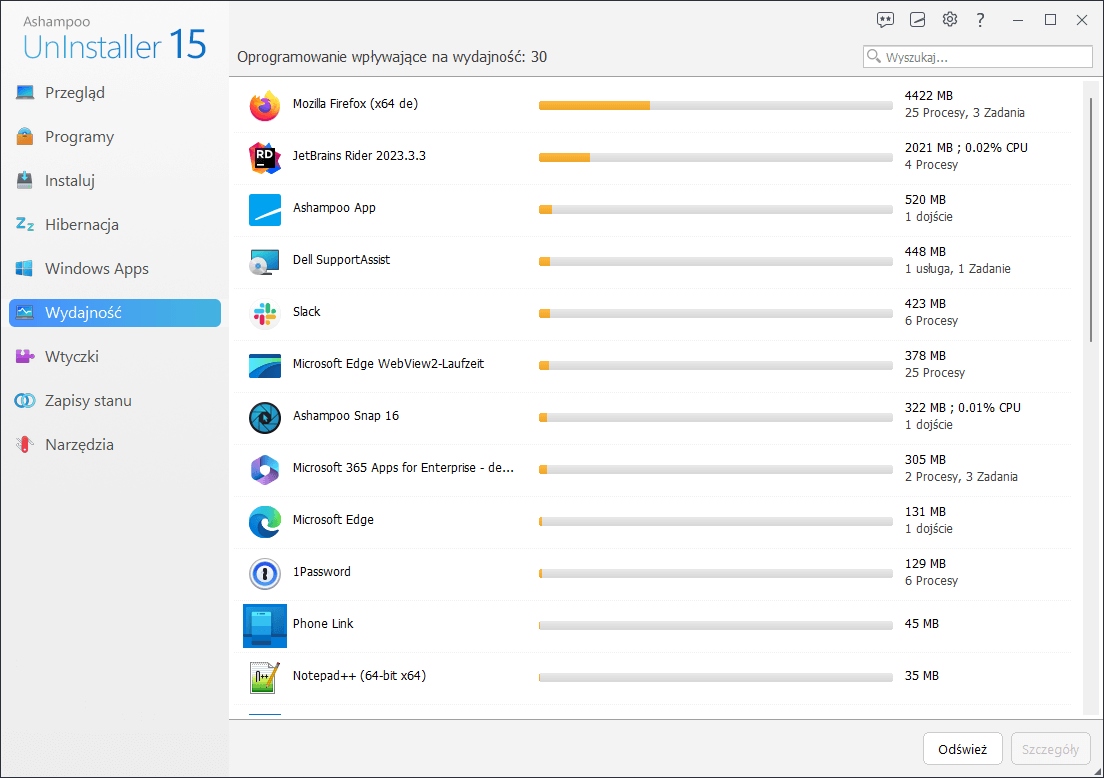Click the Wyszukaj search field

(985, 57)
